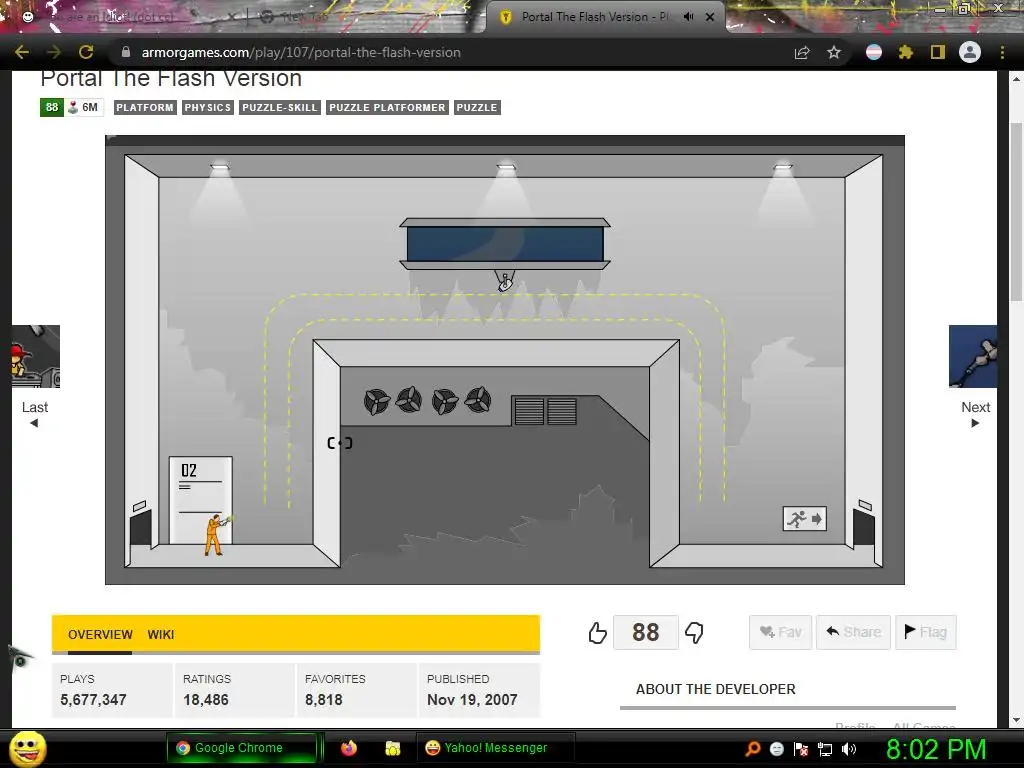Select the PUZZLE-SKILL tag

coord(280,107)
